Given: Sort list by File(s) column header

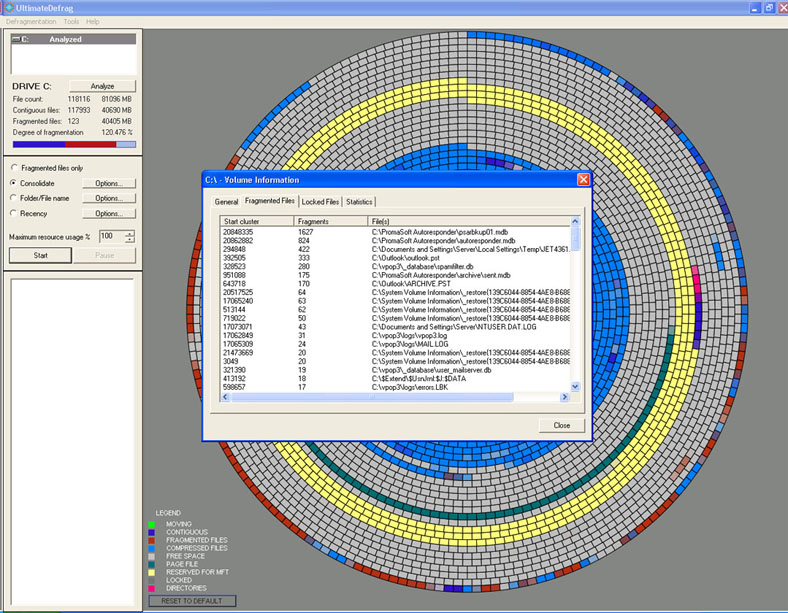Looking at the screenshot, I should [x=469, y=221].
